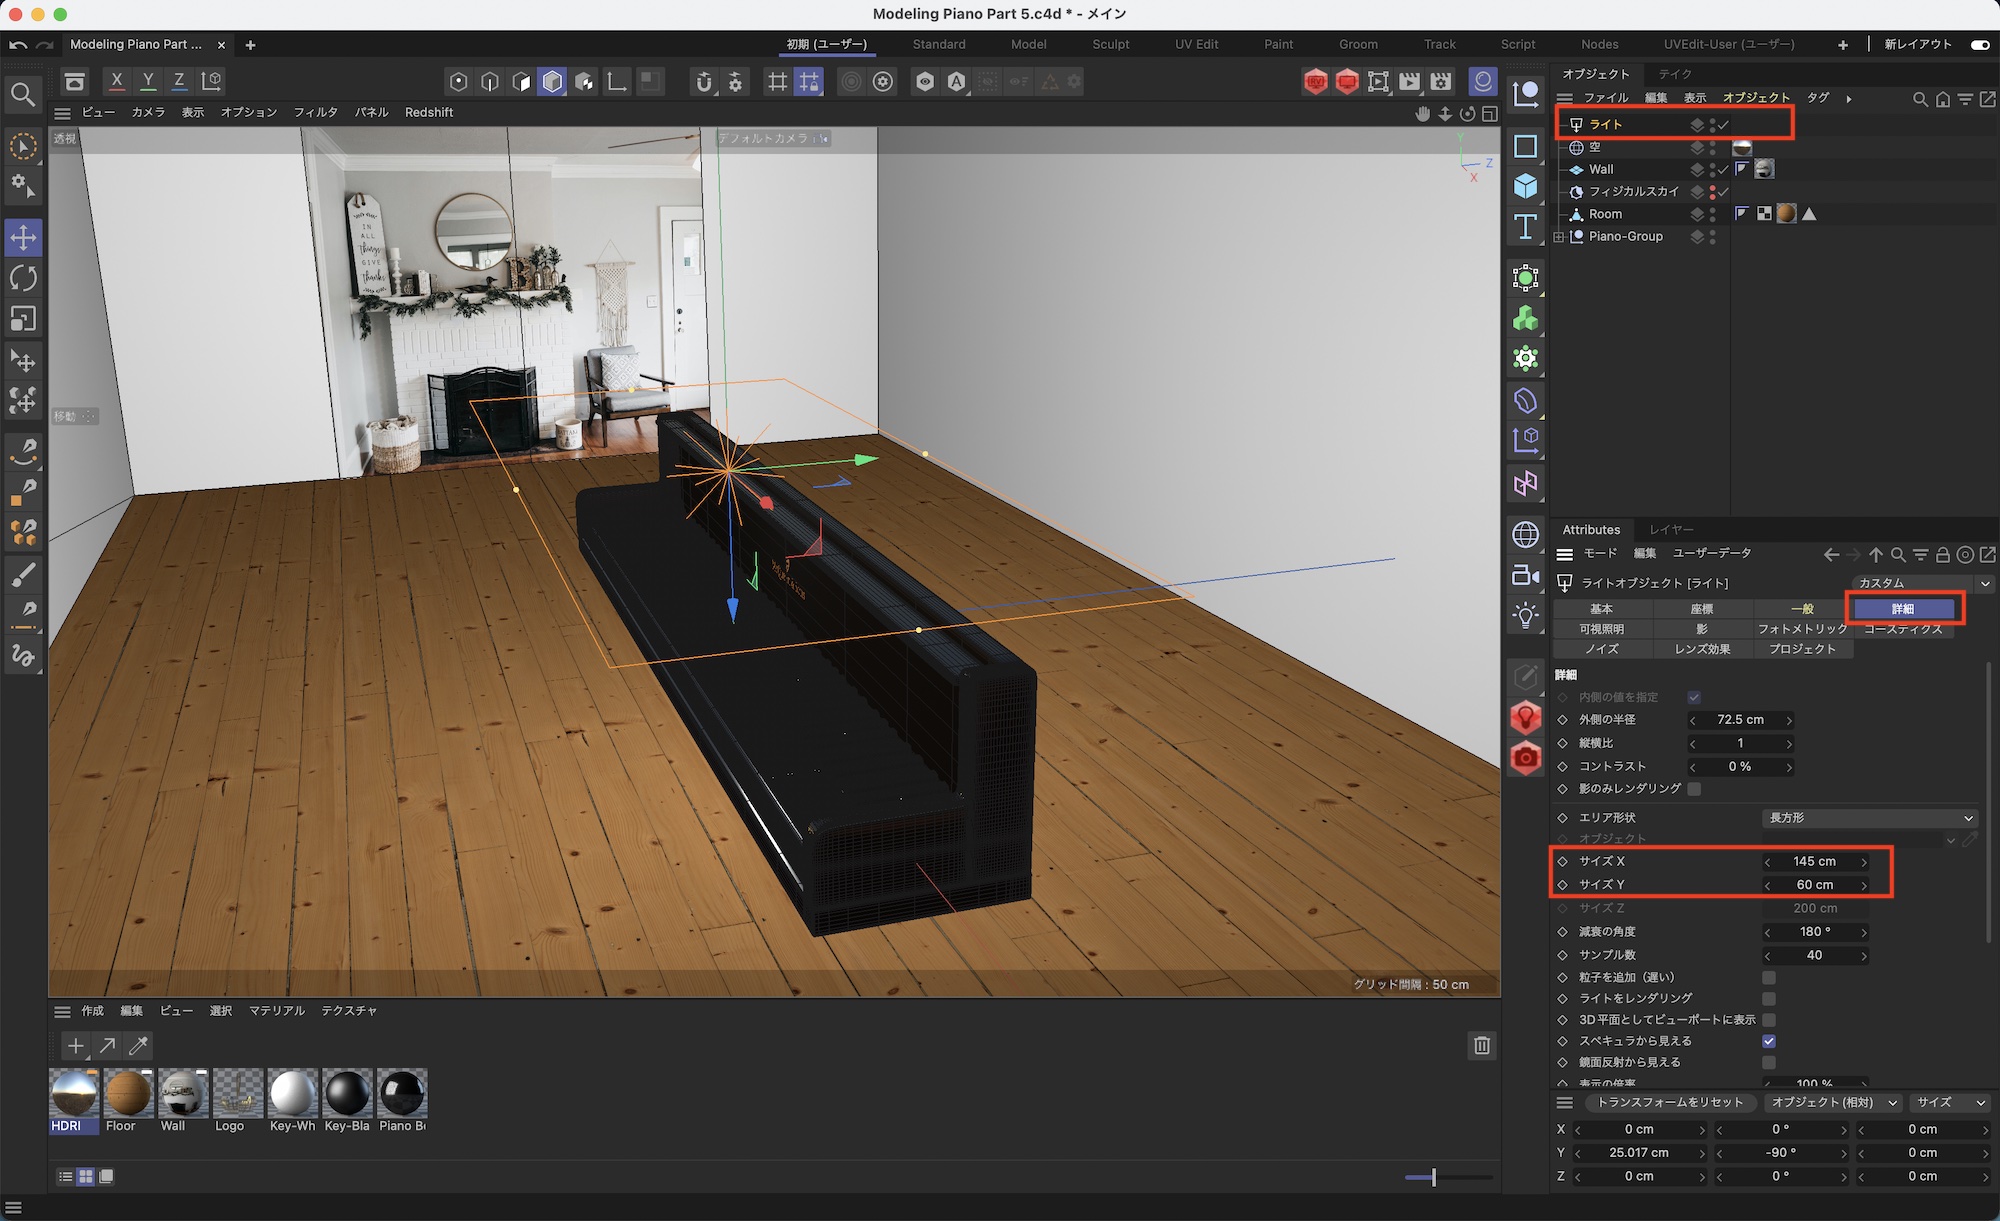The height and width of the screenshot is (1221, 2000).
Task: Open the Redshift viewport menu
Action: pos(428,112)
